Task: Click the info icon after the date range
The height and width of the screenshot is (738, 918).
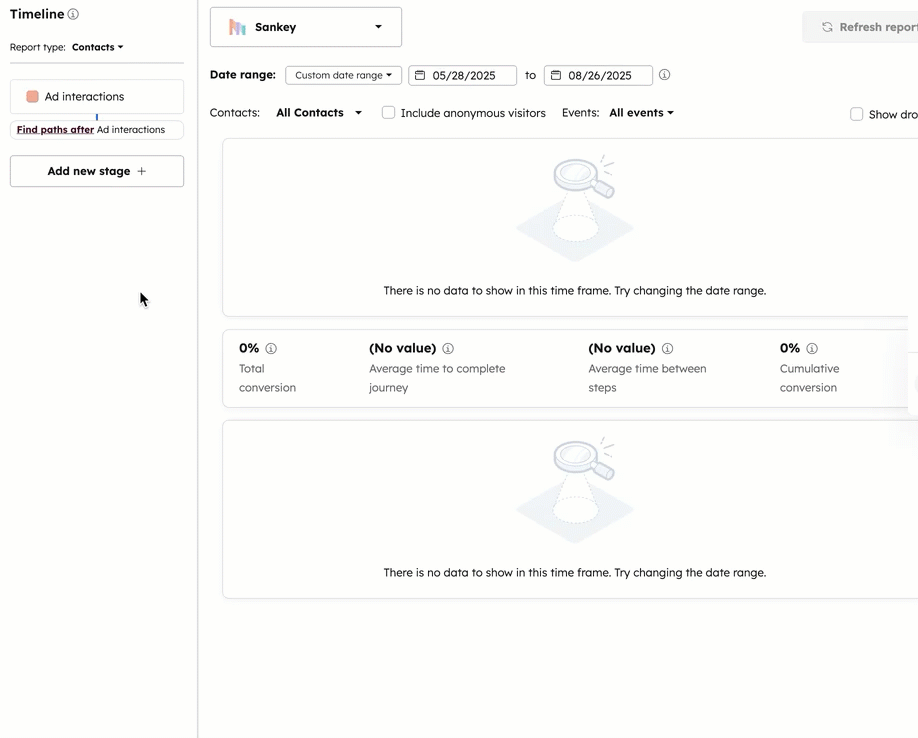Action: pos(664,75)
